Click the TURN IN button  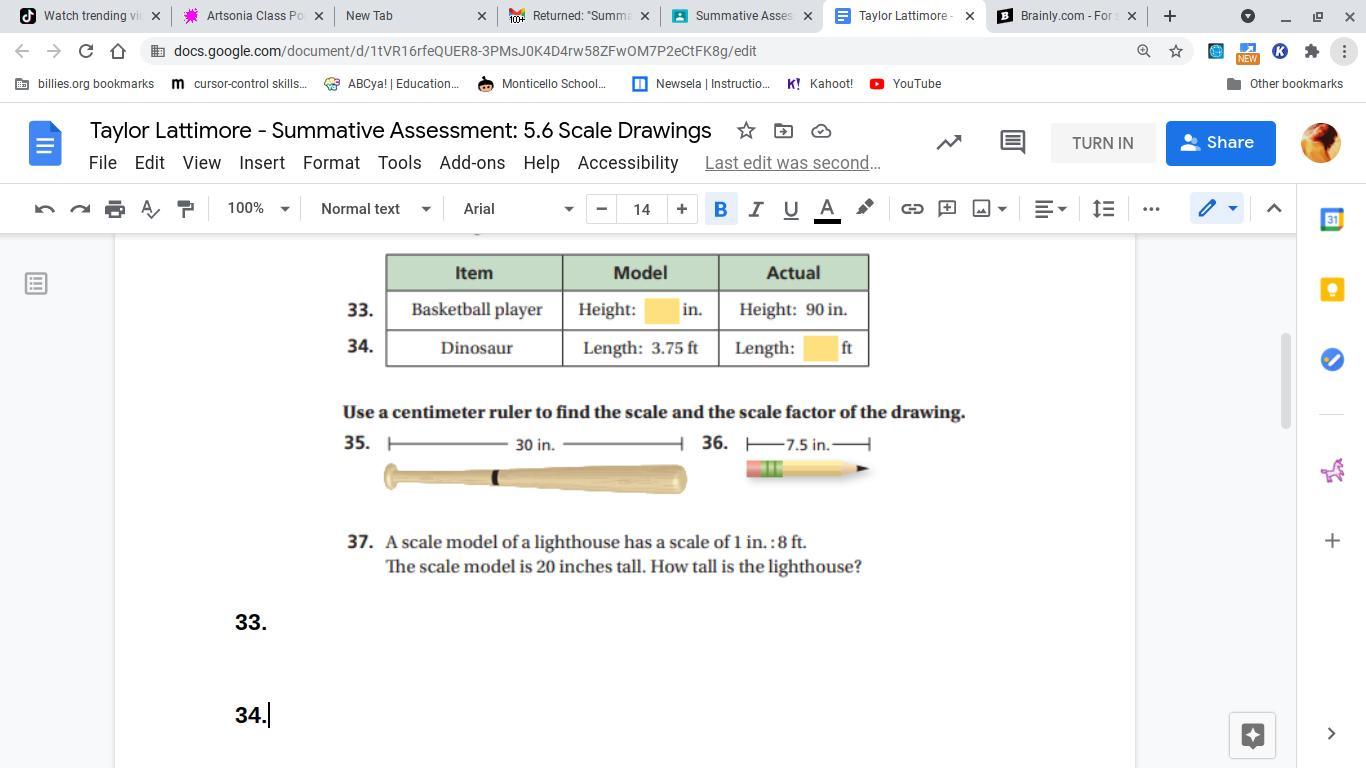(x=1103, y=143)
